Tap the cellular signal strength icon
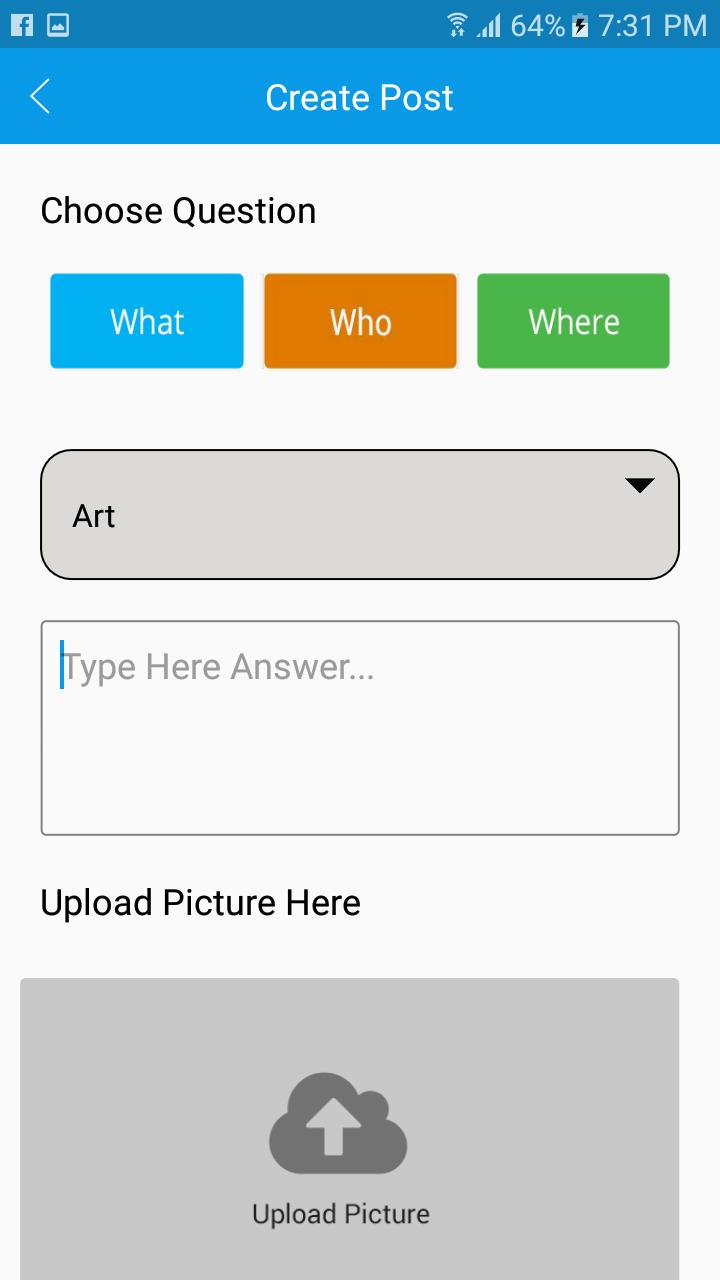The image size is (720, 1280). point(488,25)
